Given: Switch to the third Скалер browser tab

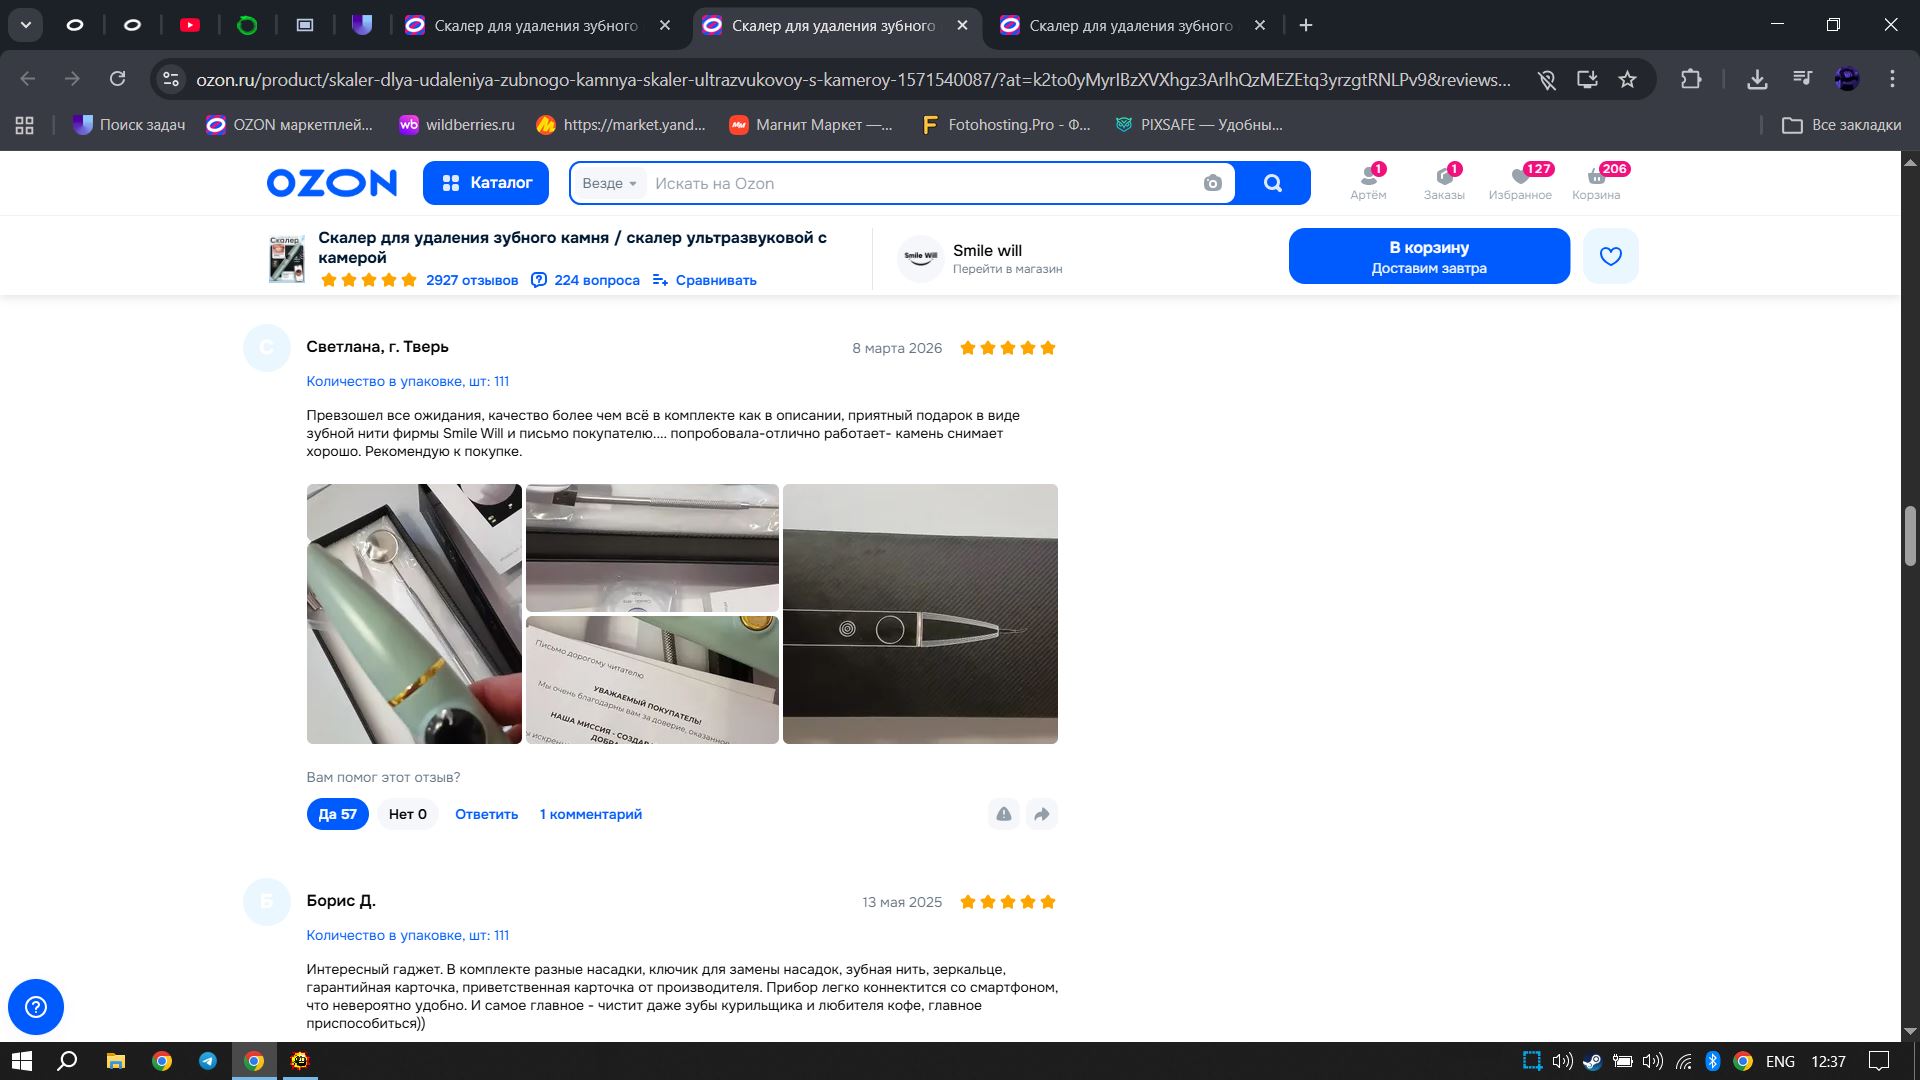Looking at the screenshot, I should [x=1130, y=25].
